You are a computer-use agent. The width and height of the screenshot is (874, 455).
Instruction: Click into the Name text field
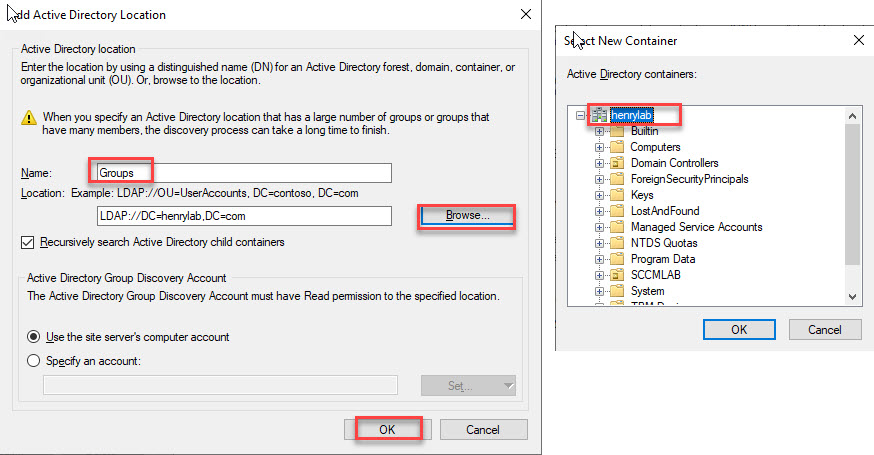[x=242, y=173]
